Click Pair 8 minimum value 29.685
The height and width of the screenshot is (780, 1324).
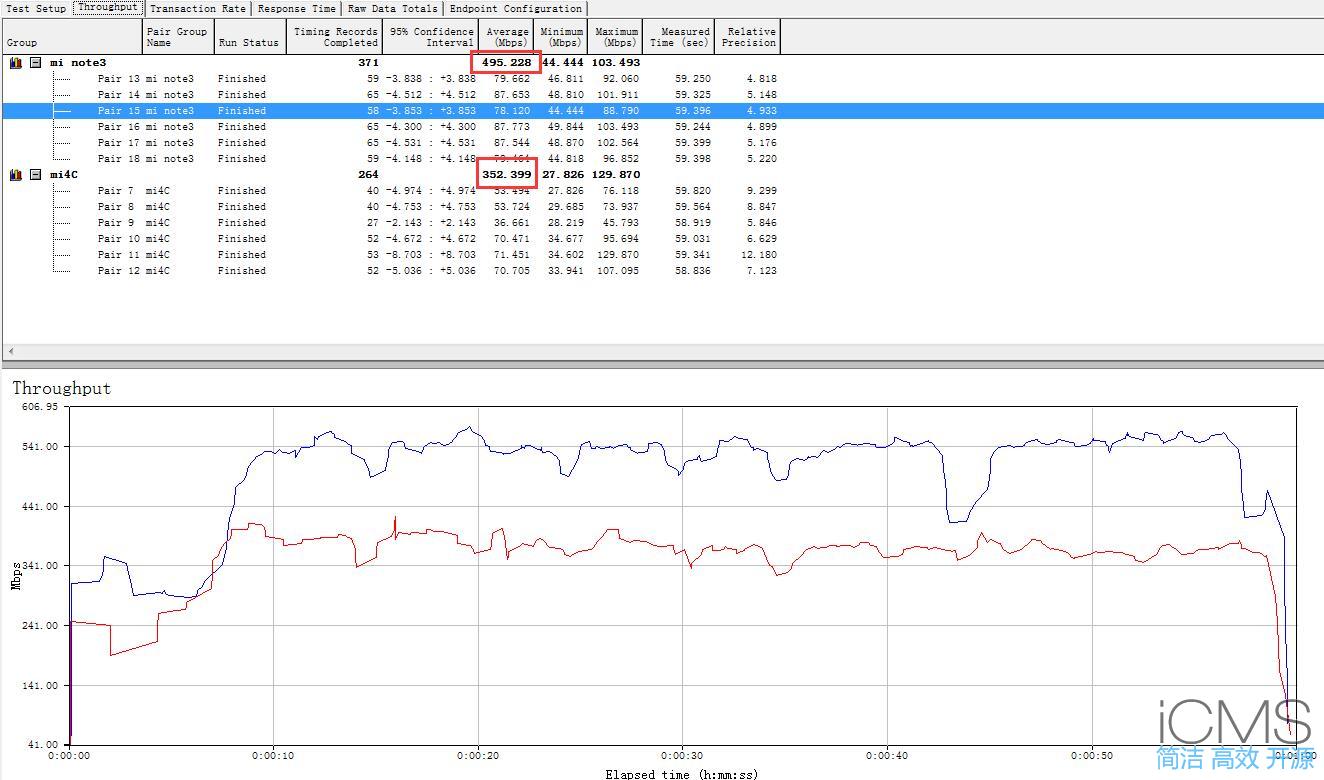(x=565, y=207)
